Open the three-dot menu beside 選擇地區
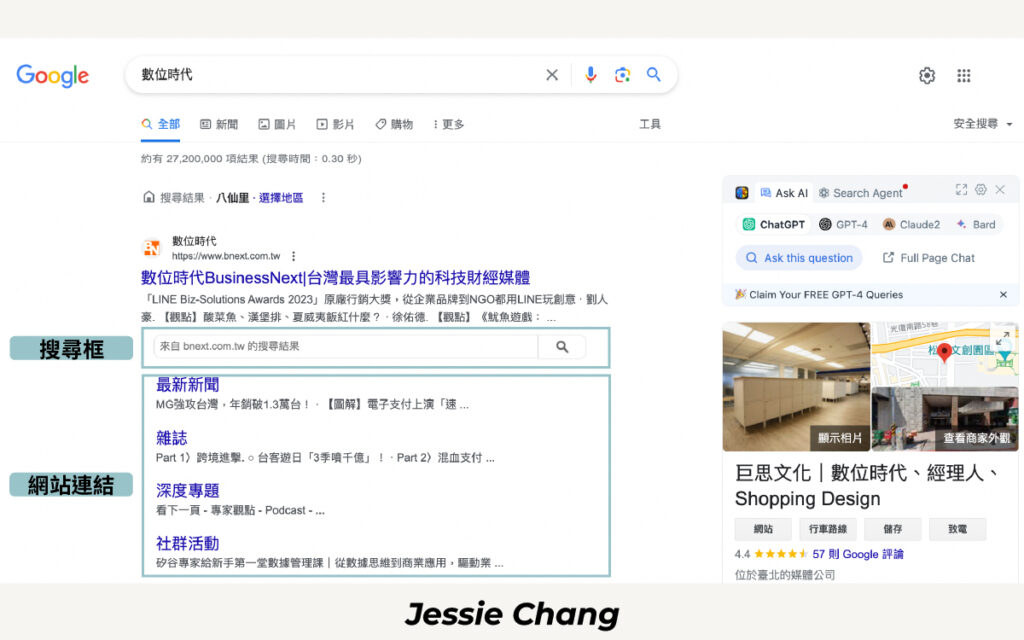The width and height of the screenshot is (1024, 640). (x=323, y=197)
